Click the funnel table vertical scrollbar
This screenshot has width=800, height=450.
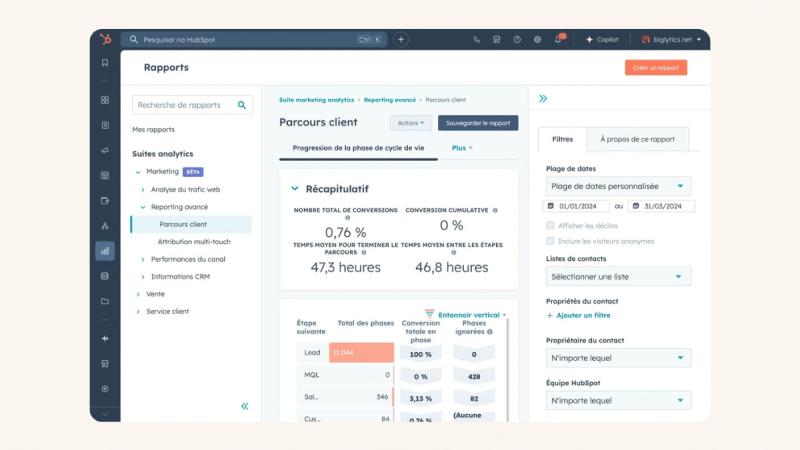(508, 370)
